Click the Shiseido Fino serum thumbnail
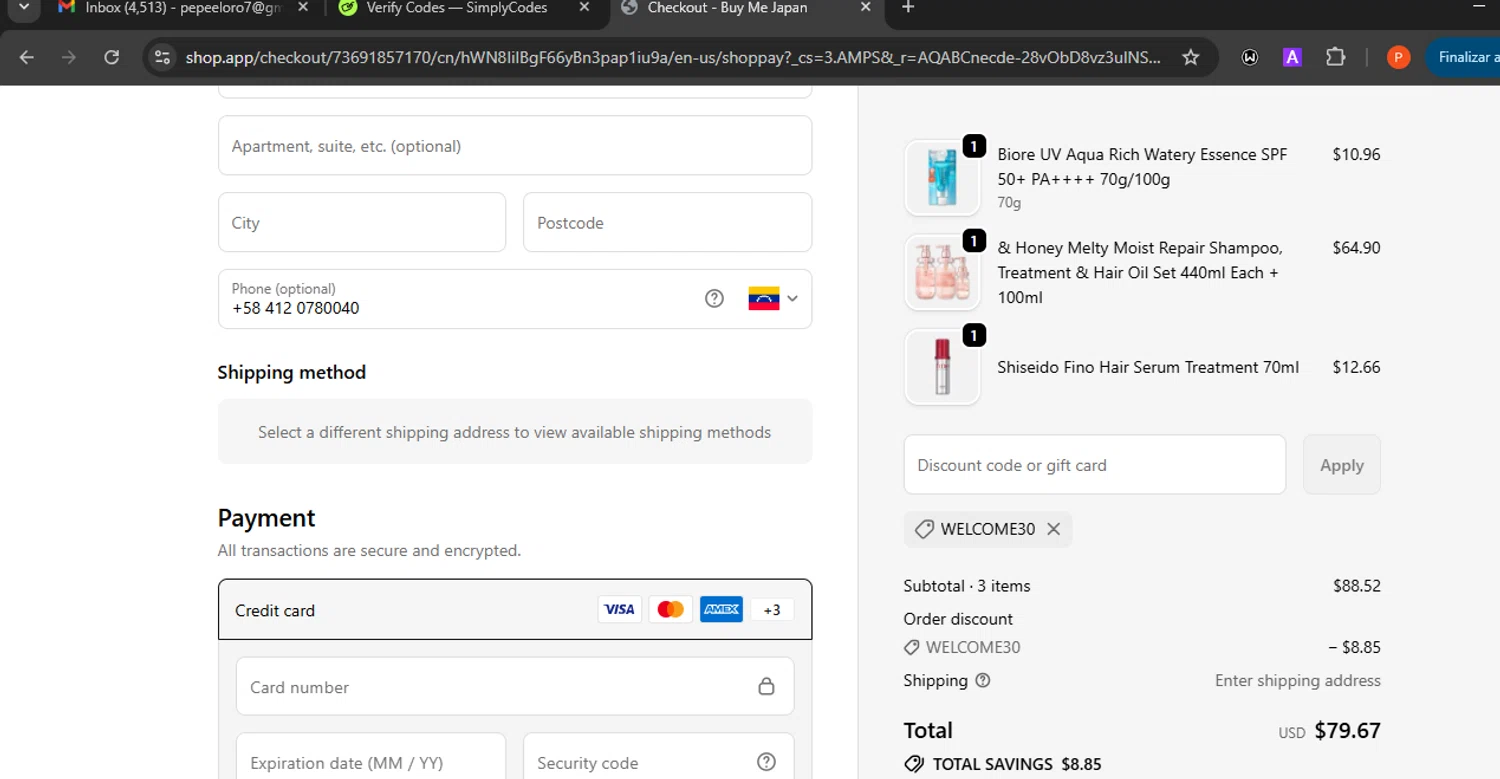 pos(942,367)
